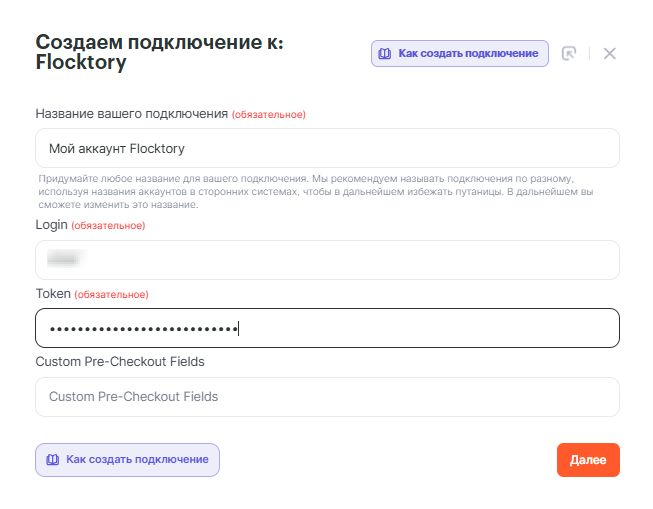Click the red "(обязательное)" marker next to Login
Viewport: 653px width, 509px height.
click(108, 226)
